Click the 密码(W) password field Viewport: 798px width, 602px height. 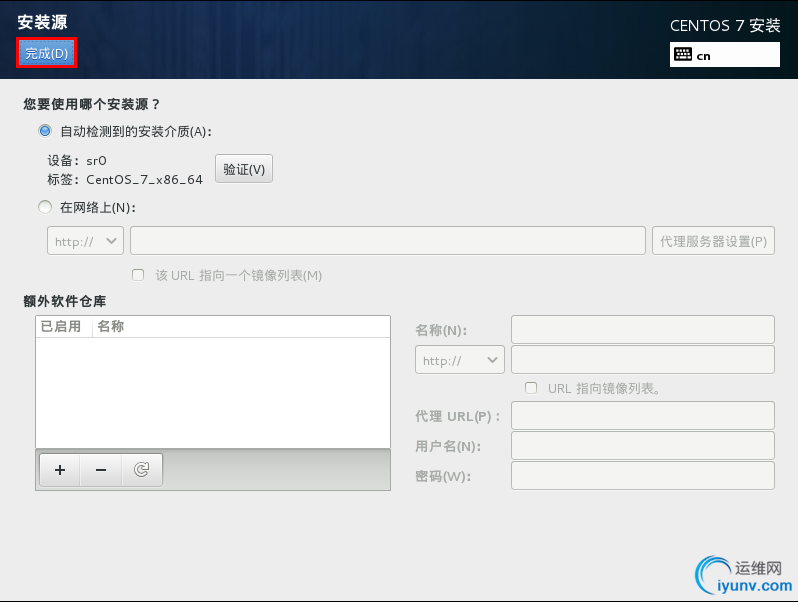pos(643,475)
